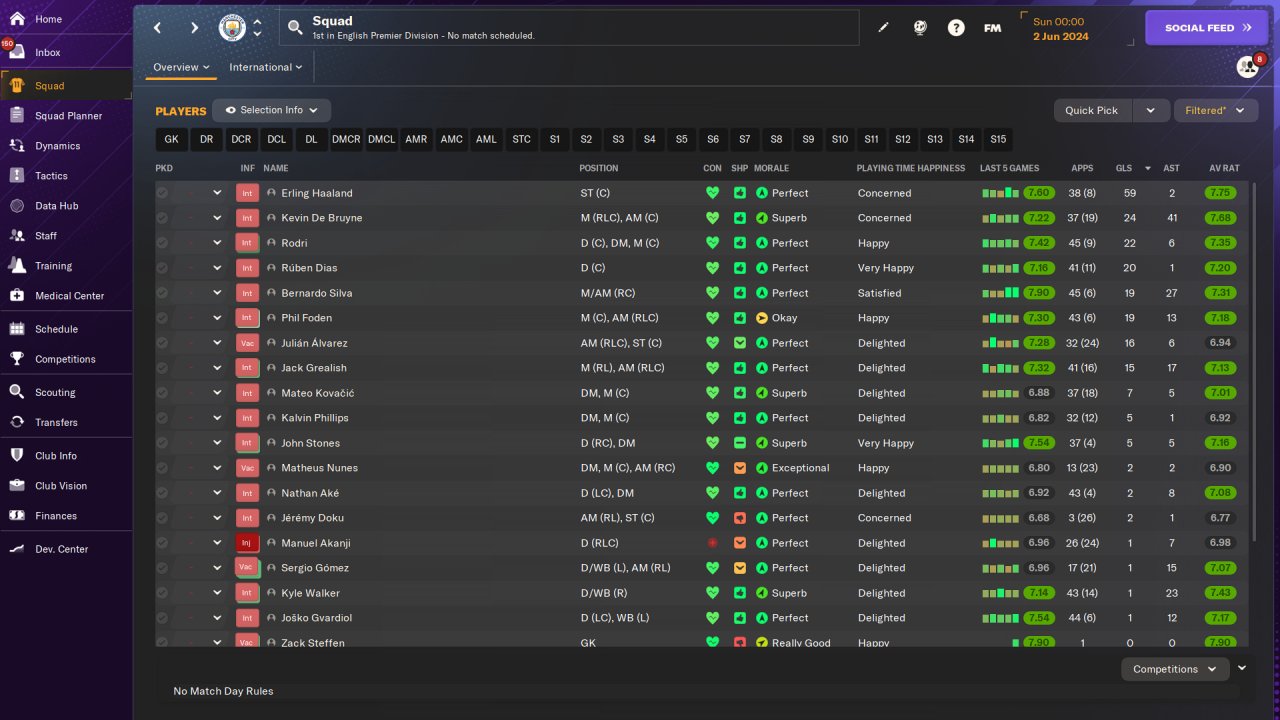Toggle the picked circle for Bernardo Silva

[x=162, y=293]
